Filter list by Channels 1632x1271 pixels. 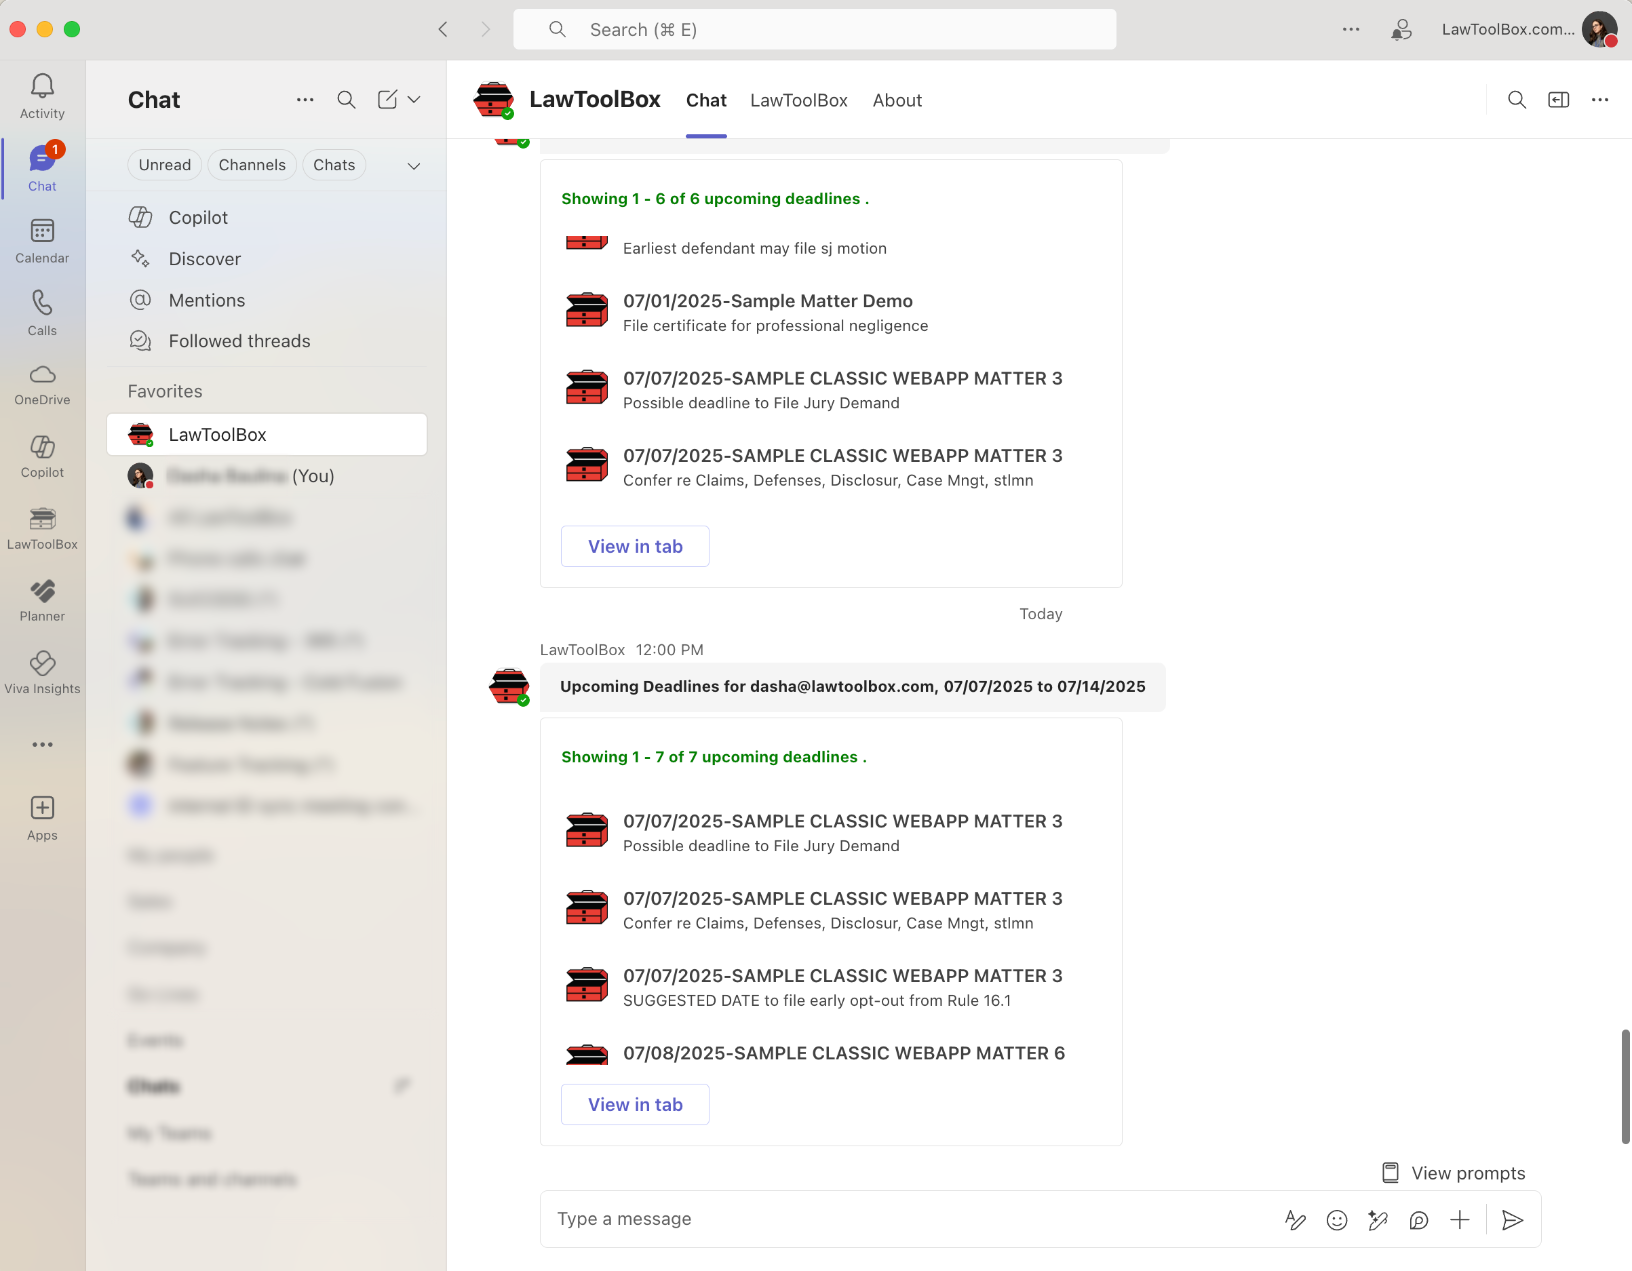tap(252, 165)
